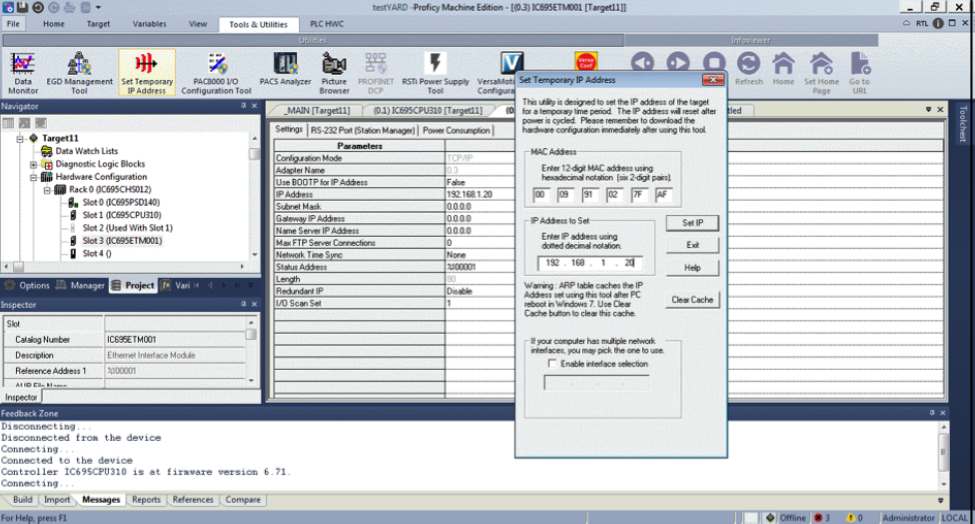Collapse the Target11 tree node
This screenshot has height=524, width=975.
(21, 139)
